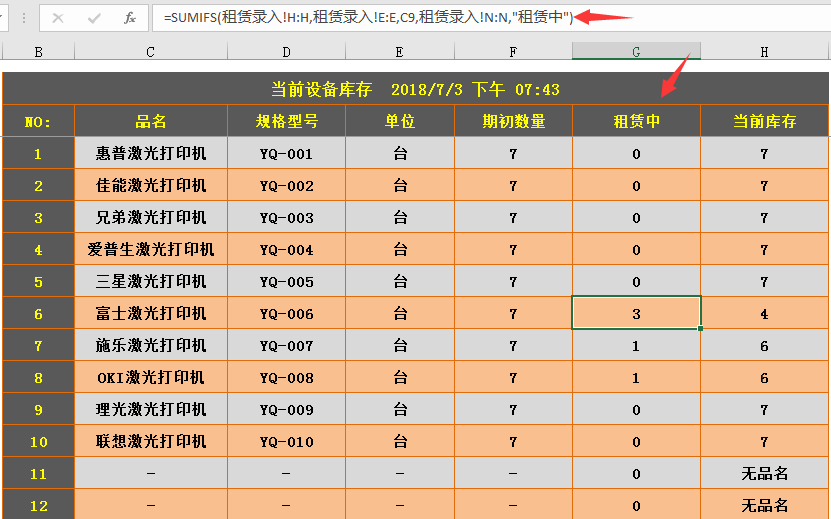Select 租赁中 value 0 for 惠普激光打印机
The image size is (831, 519).
(636, 153)
